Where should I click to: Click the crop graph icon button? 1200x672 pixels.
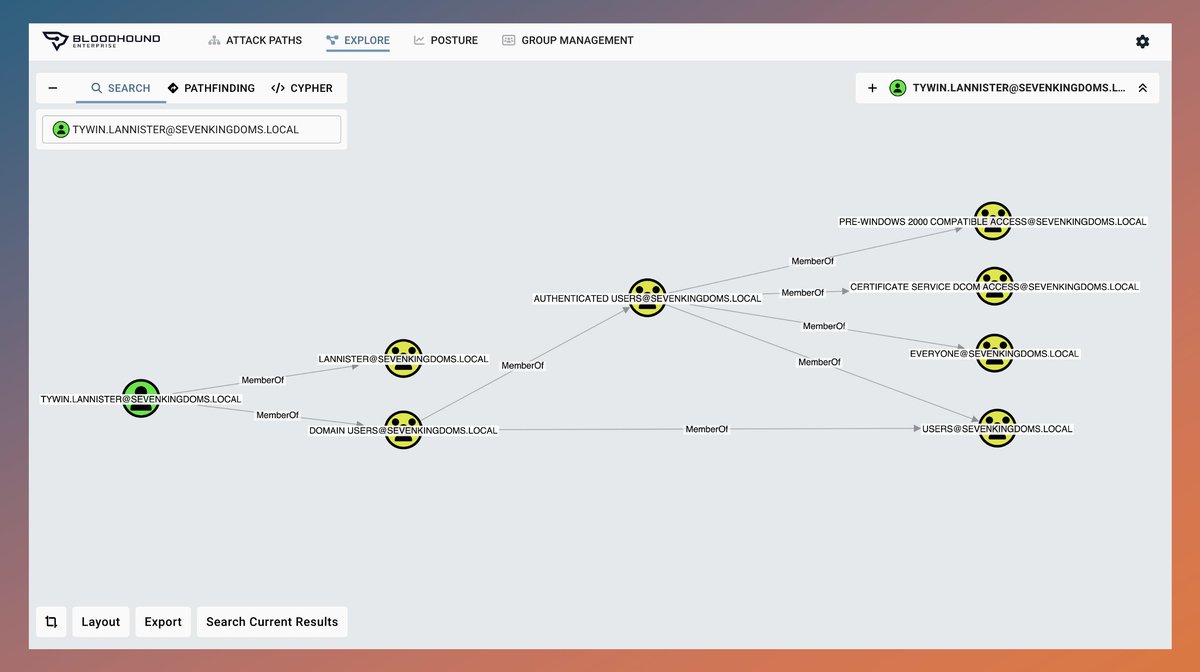coord(51,622)
